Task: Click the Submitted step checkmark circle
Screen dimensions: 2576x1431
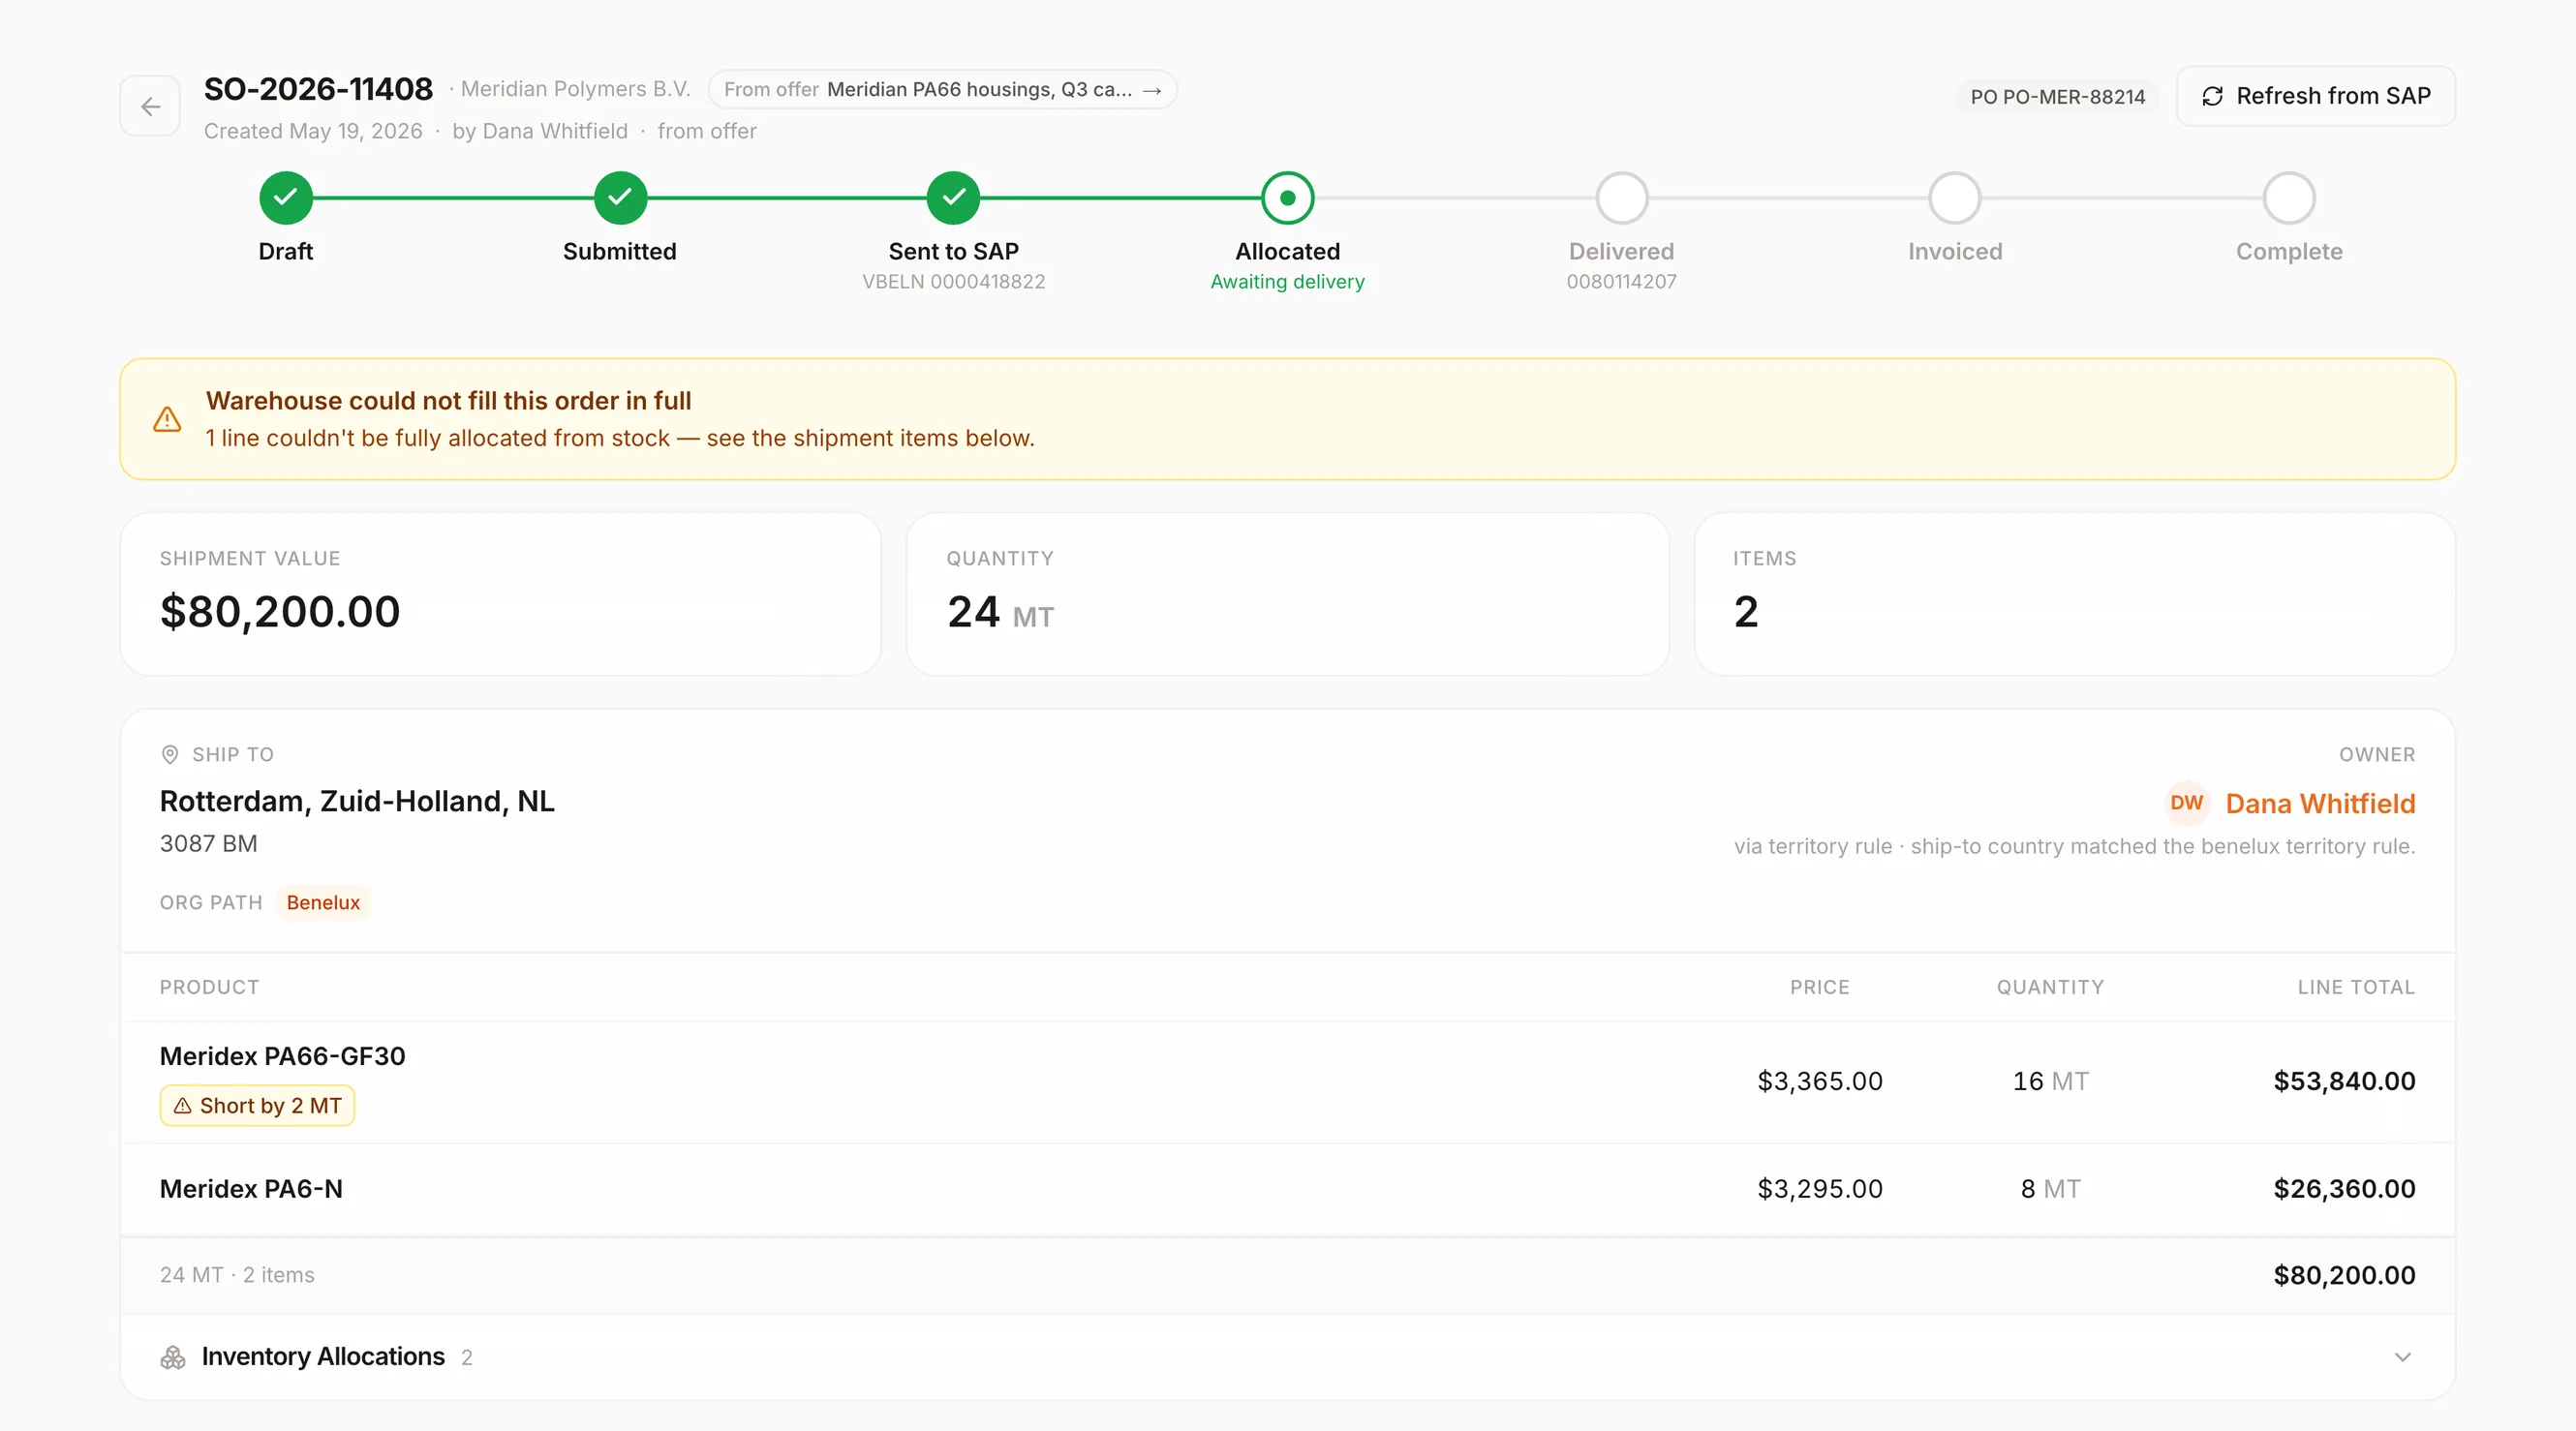Action: (x=620, y=198)
